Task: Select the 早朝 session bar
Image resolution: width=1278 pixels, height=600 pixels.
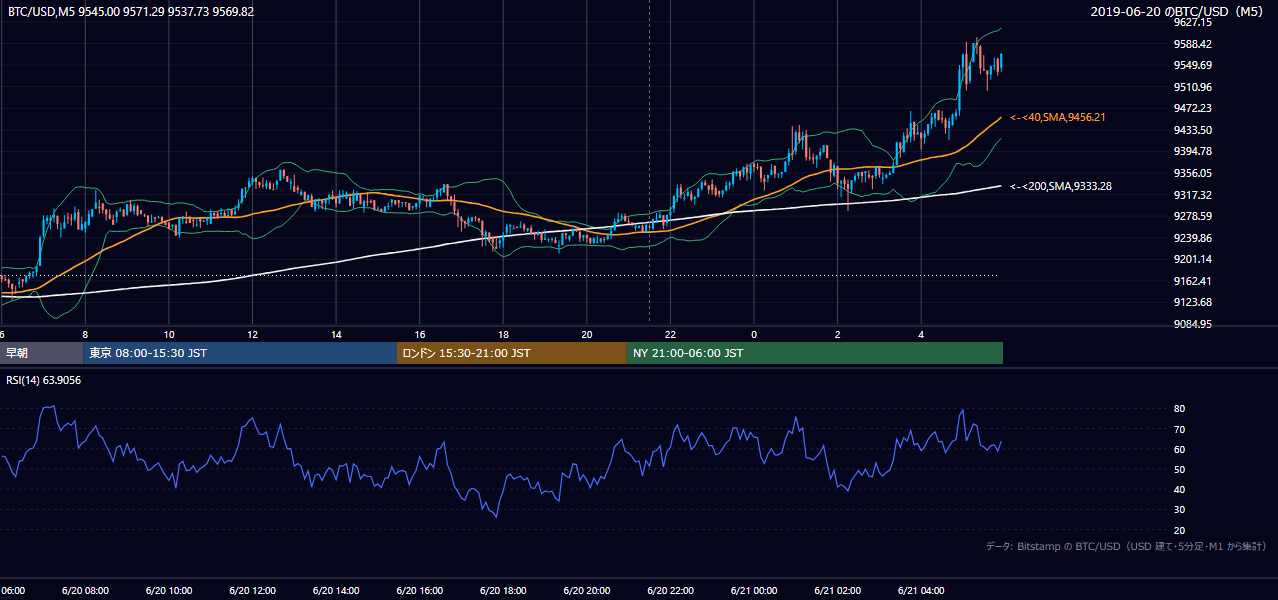Action: click(x=41, y=353)
